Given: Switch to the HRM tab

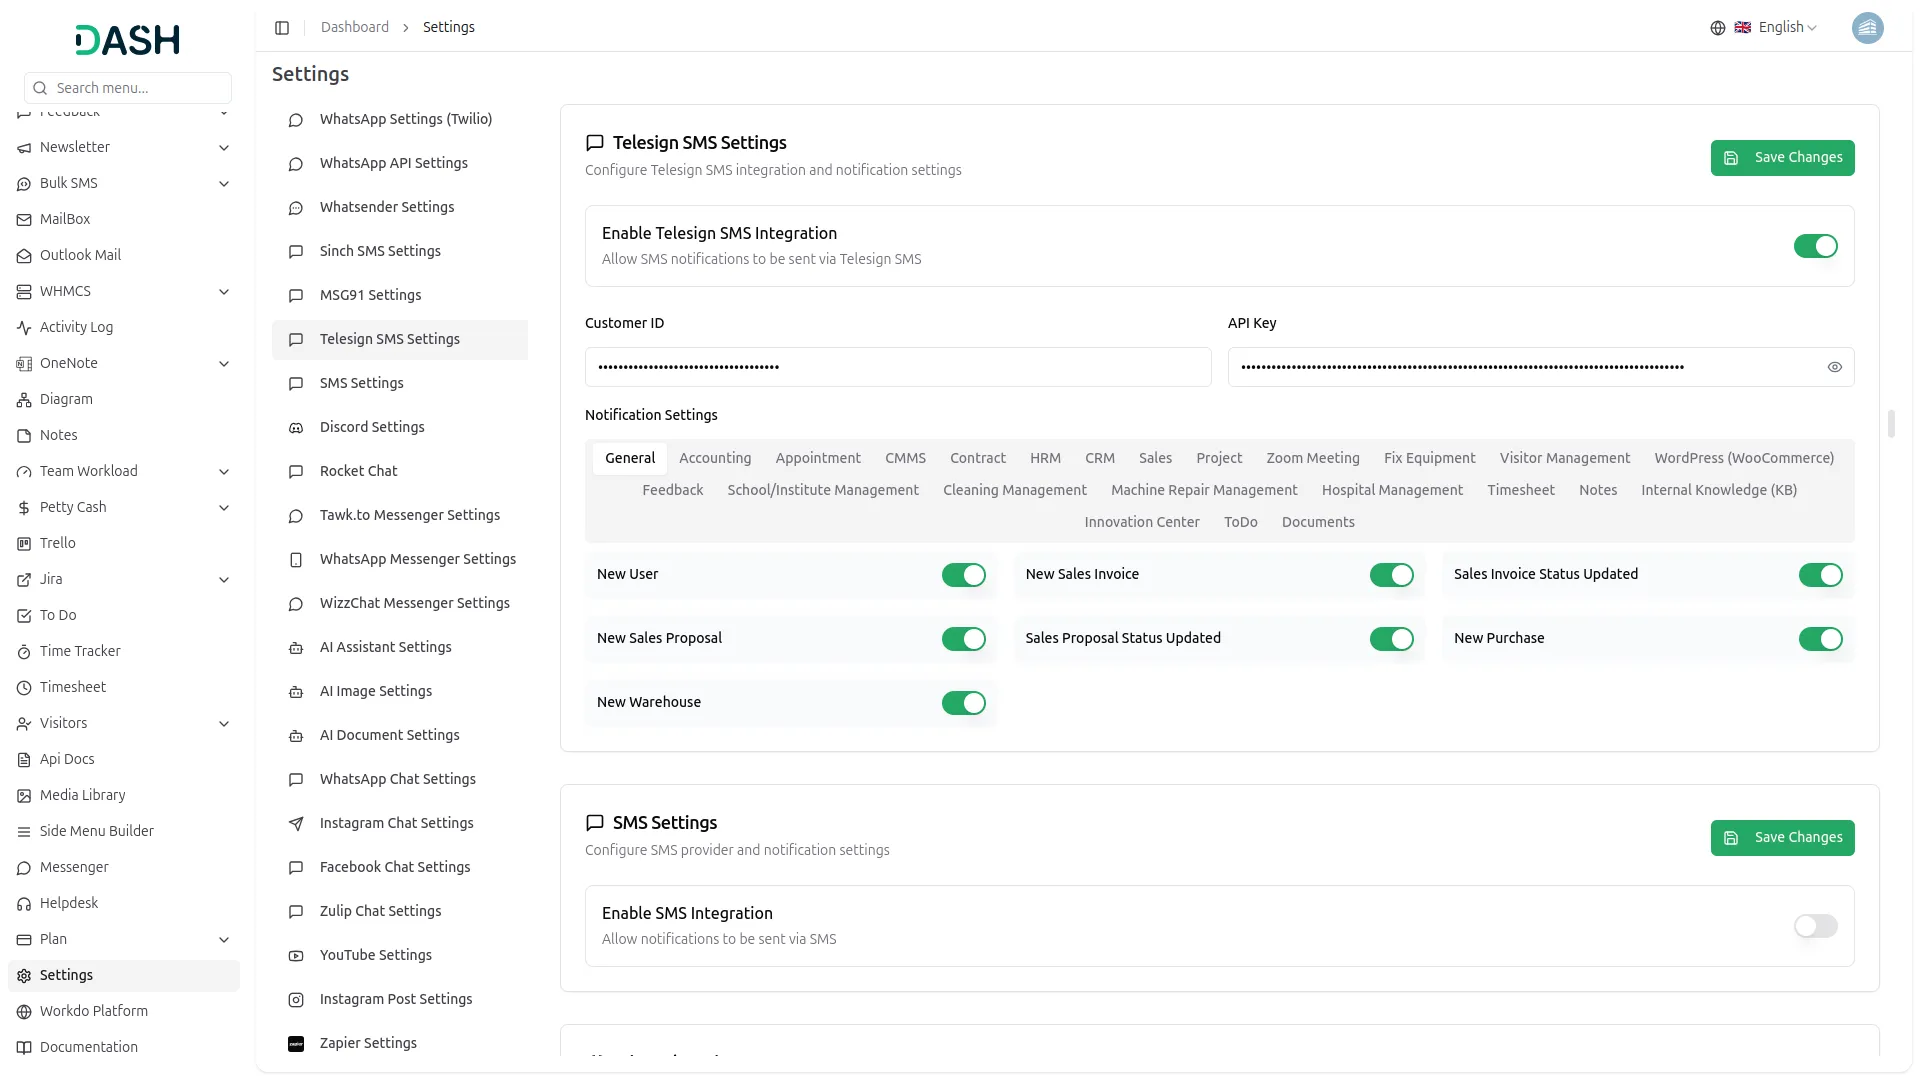Looking at the screenshot, I should (x=1045, y=458).
